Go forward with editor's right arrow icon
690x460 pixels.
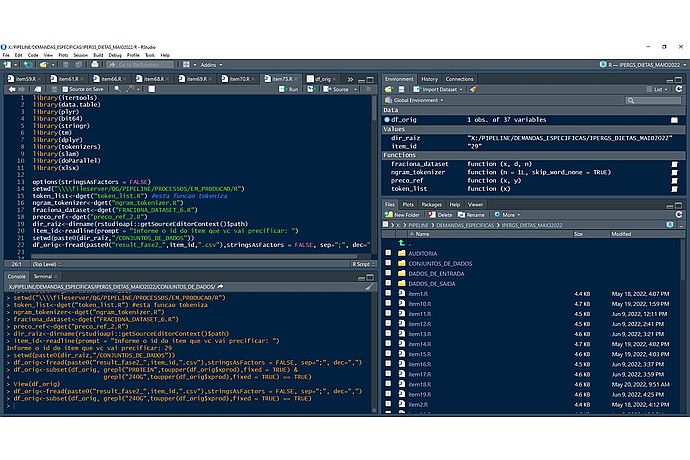[x=21, y=89]
